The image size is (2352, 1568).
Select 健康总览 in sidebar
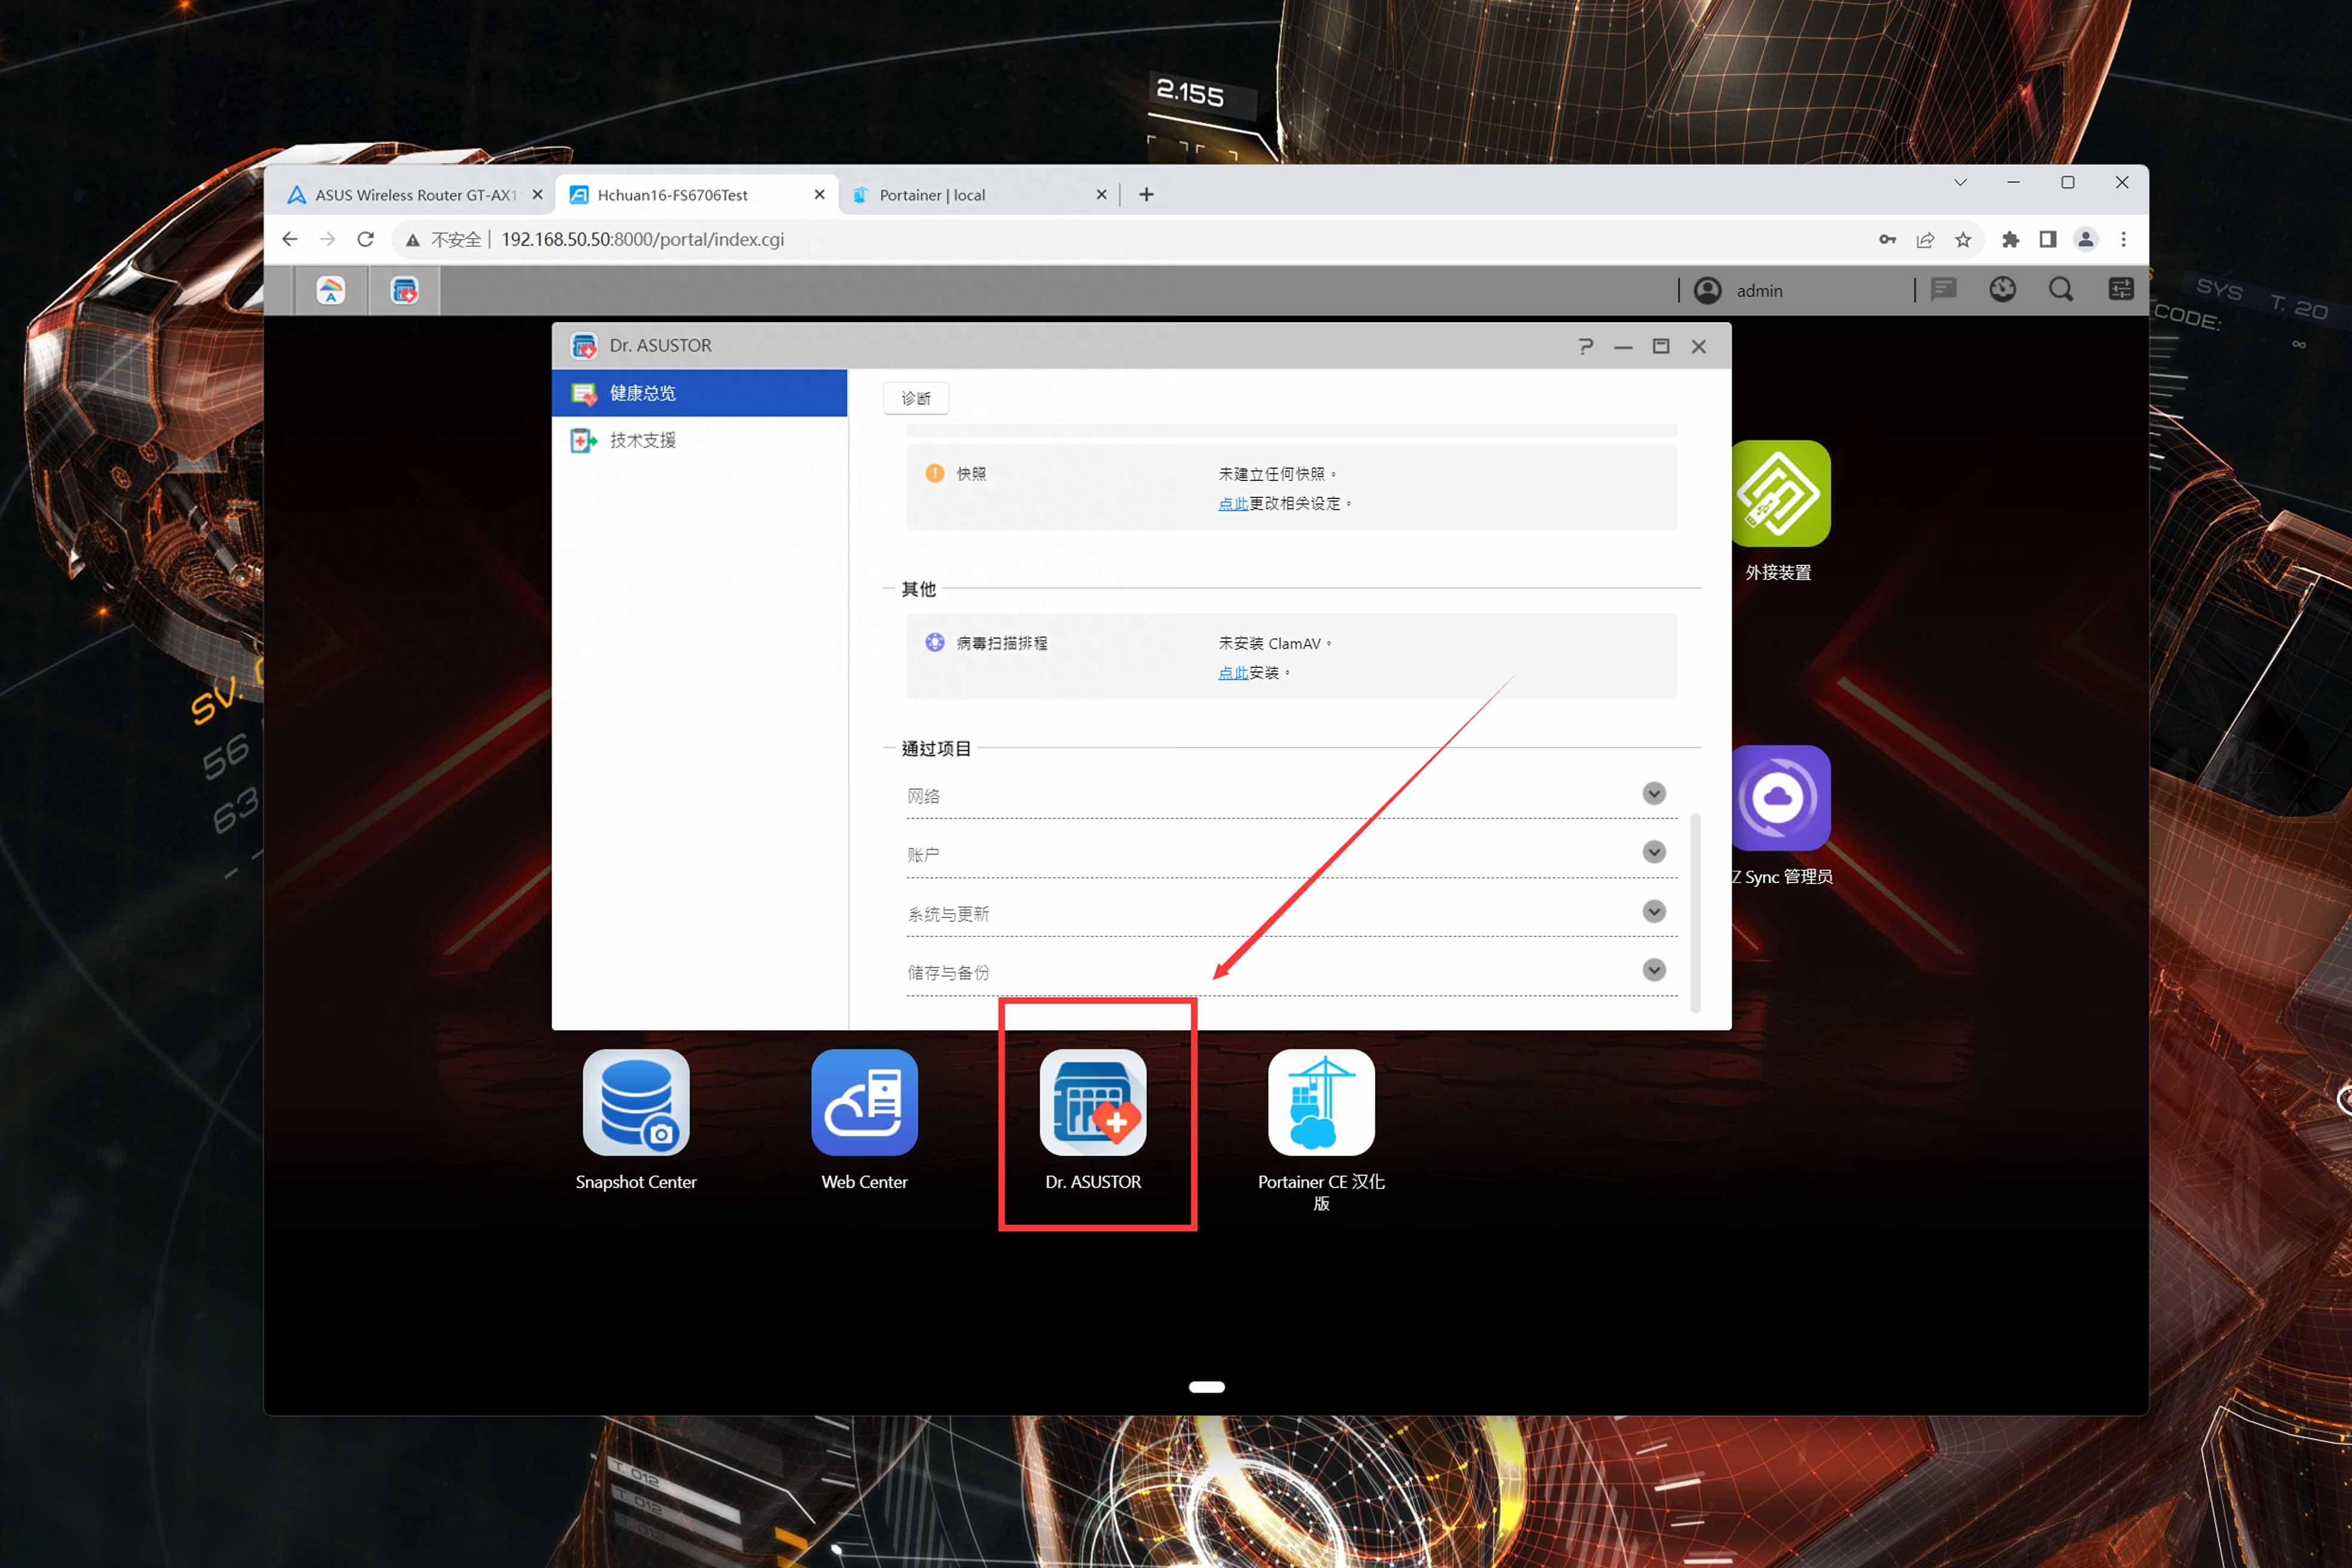coord(699,393)
